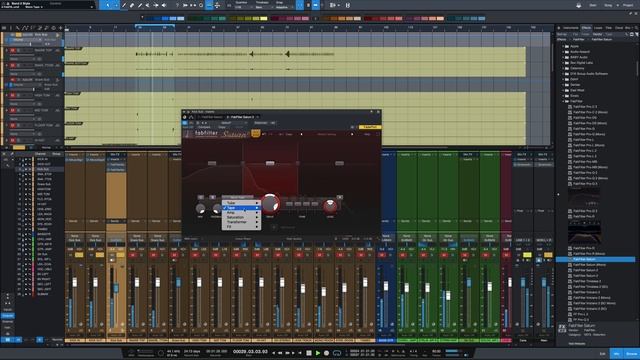Mute the blue mixer channel

(x=382, y=255)
